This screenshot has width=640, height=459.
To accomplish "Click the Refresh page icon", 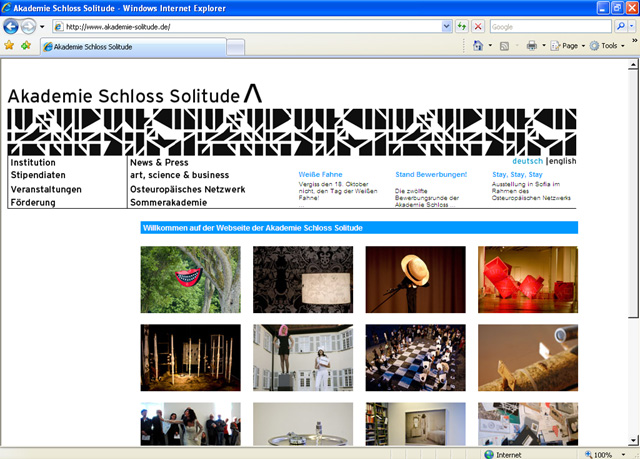I will coord(462,26).
